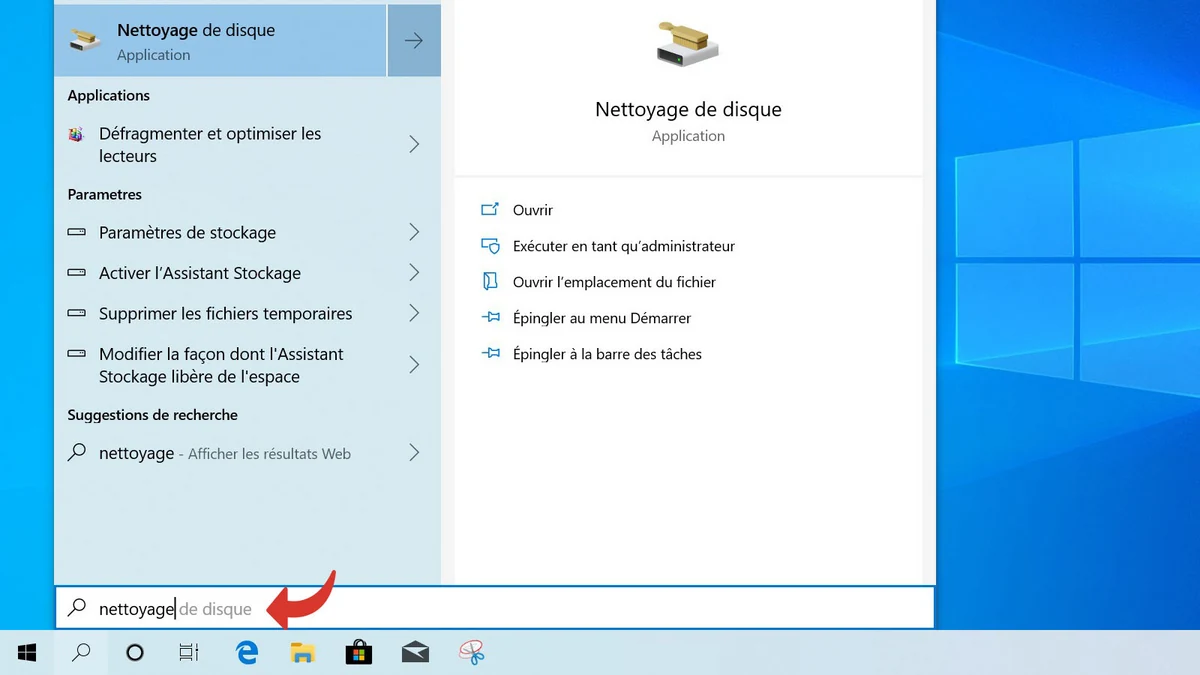The height and width of the screenshot is (675, 1200).
Task: Click the magnifier icon in the search box
Action: [77, 608]
